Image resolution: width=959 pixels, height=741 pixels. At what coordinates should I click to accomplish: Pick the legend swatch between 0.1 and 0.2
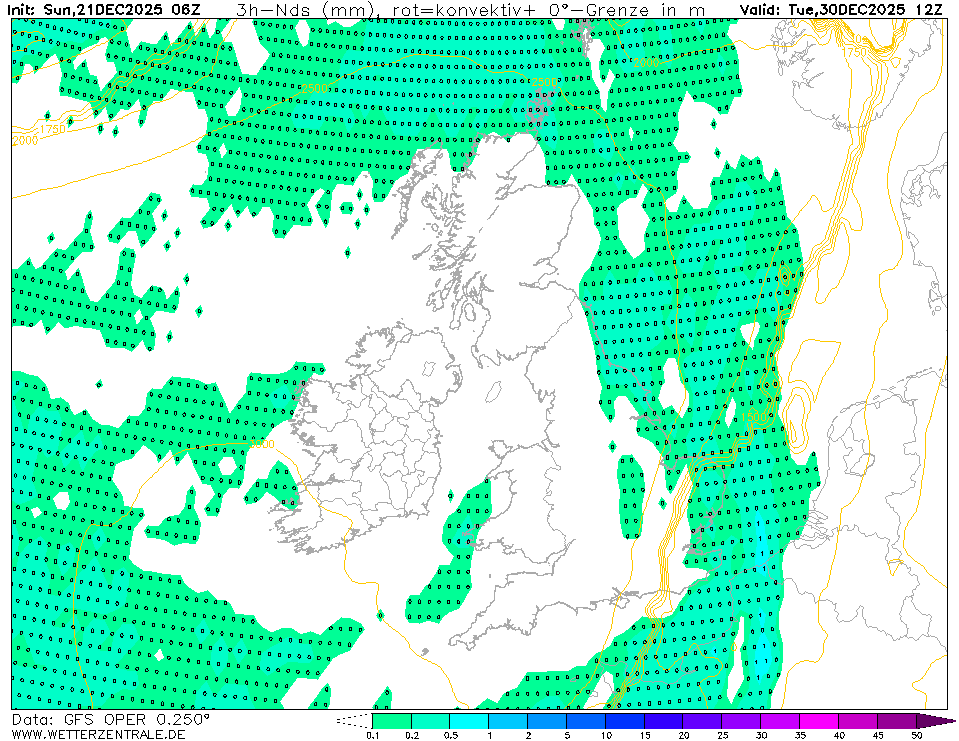pyautogui.click(x=391, y=720)
